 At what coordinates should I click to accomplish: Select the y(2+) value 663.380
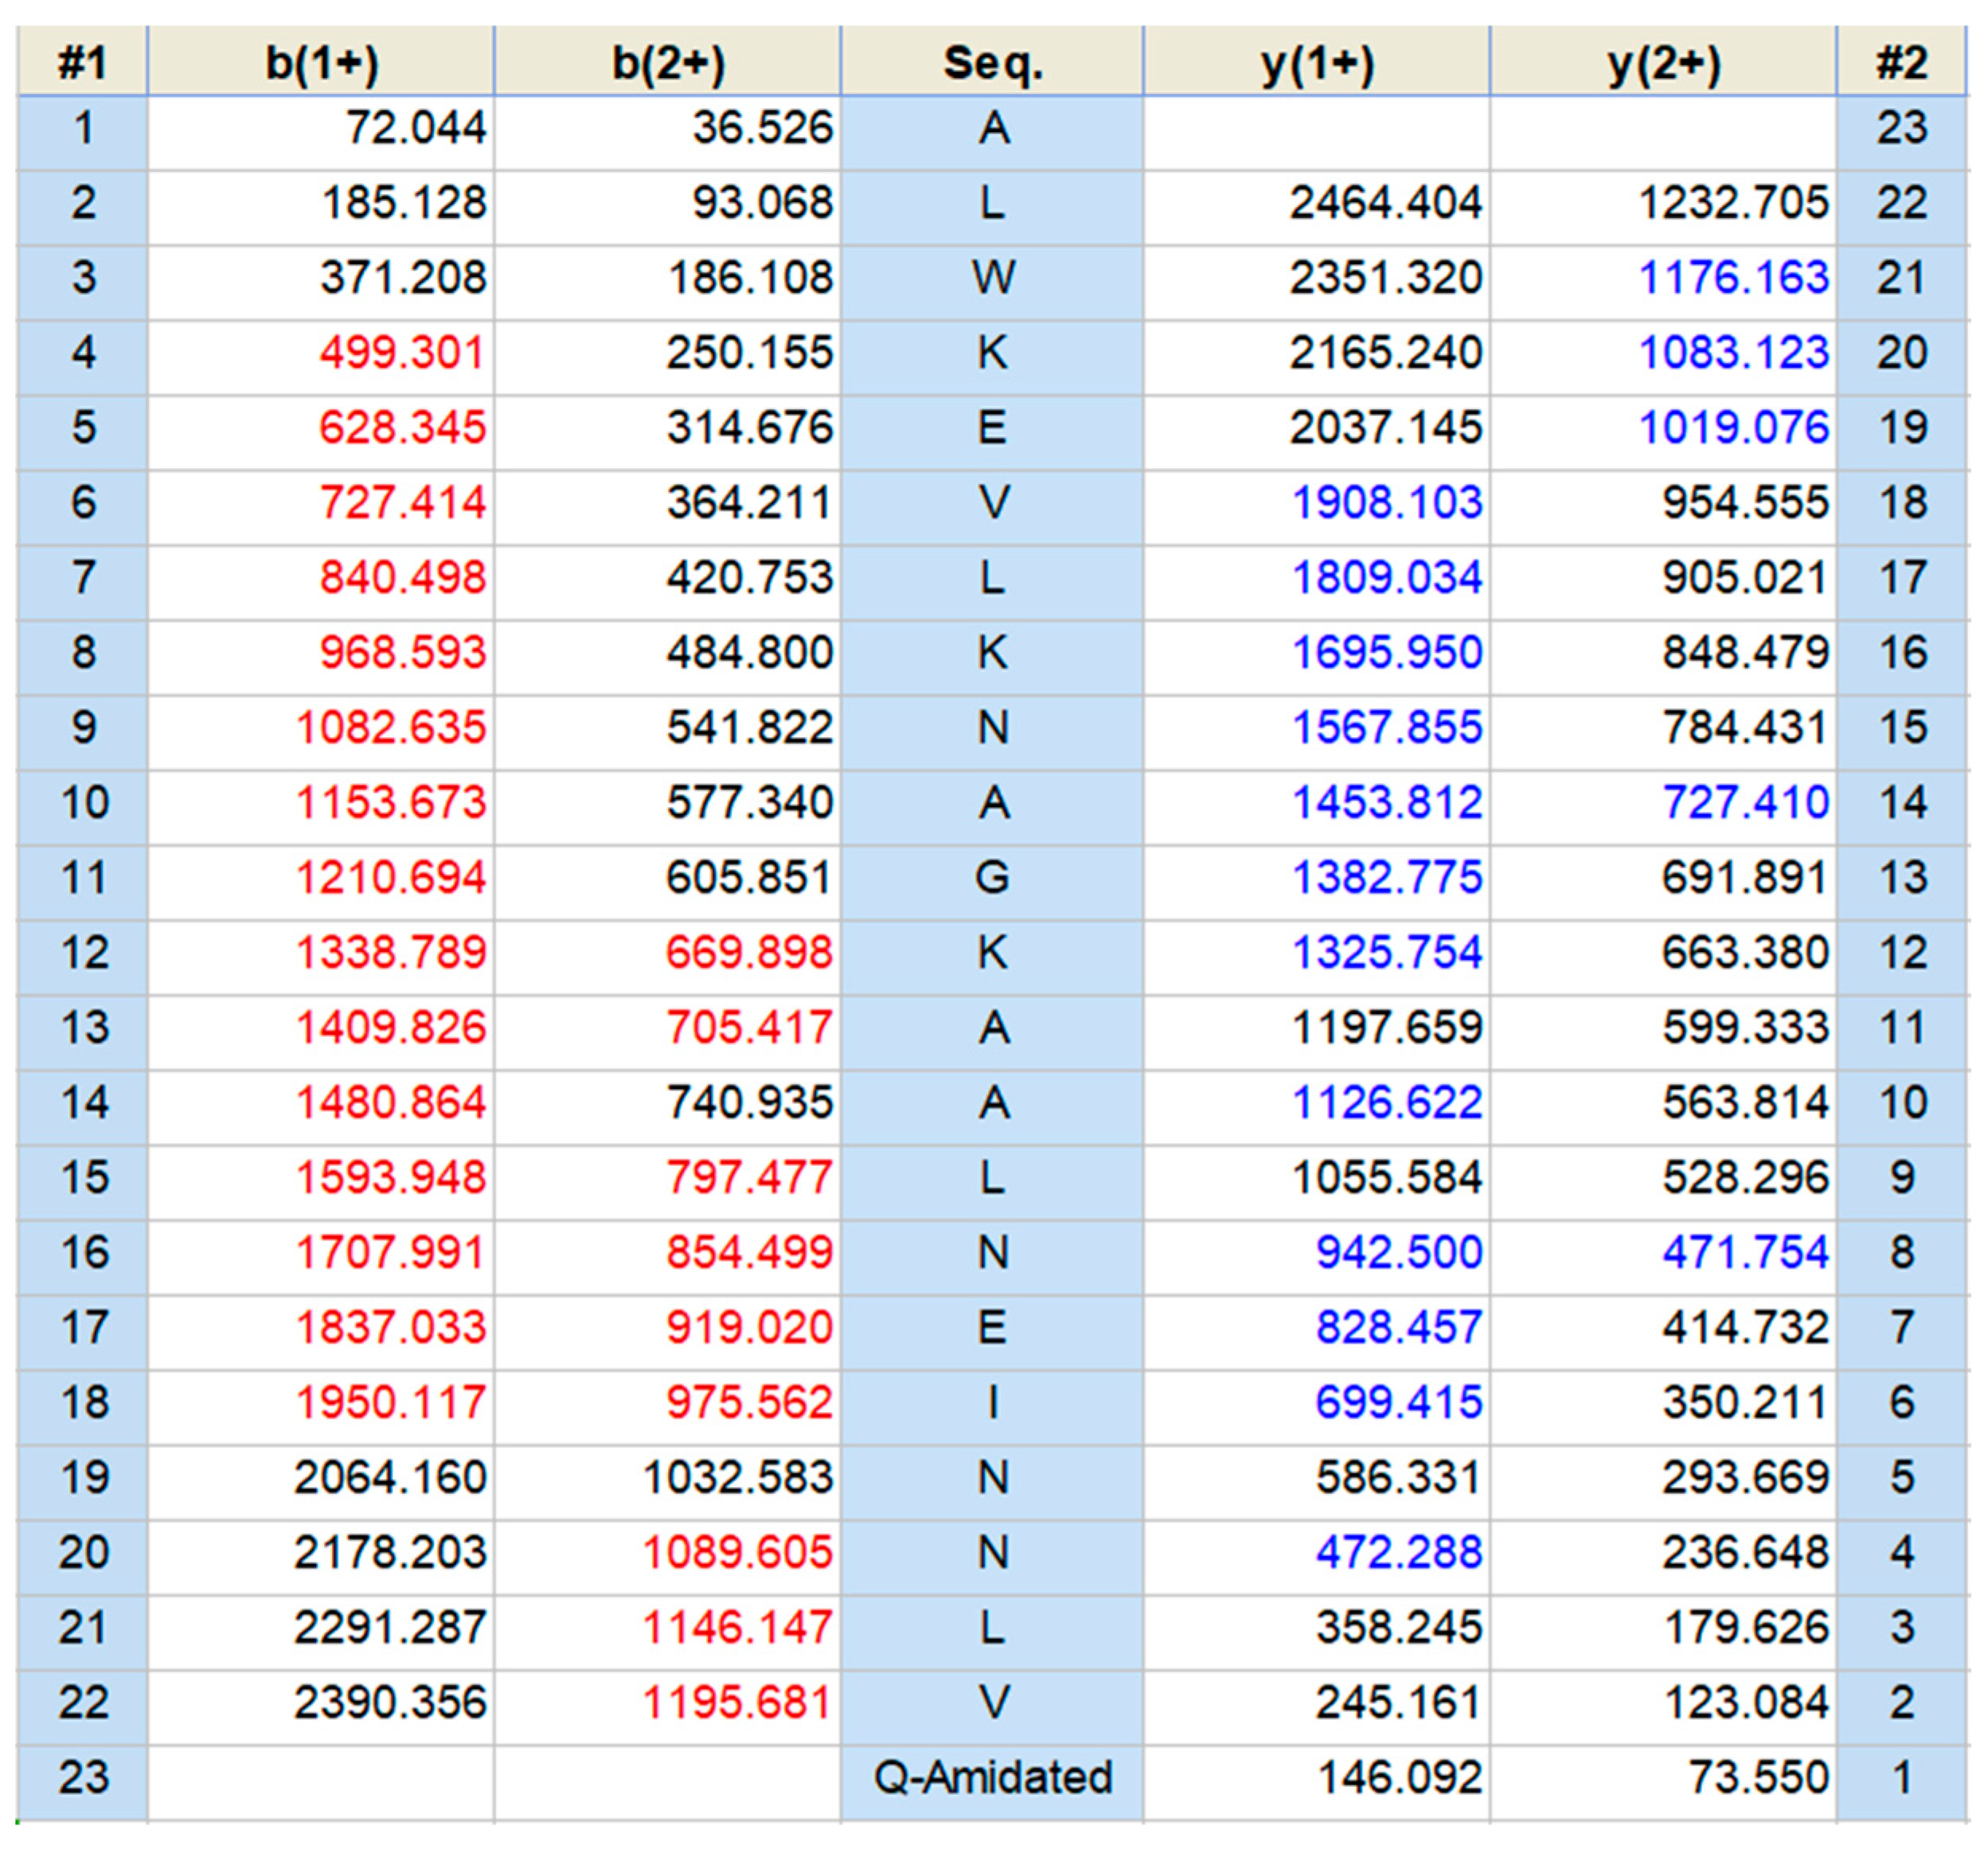point(1745,953)
